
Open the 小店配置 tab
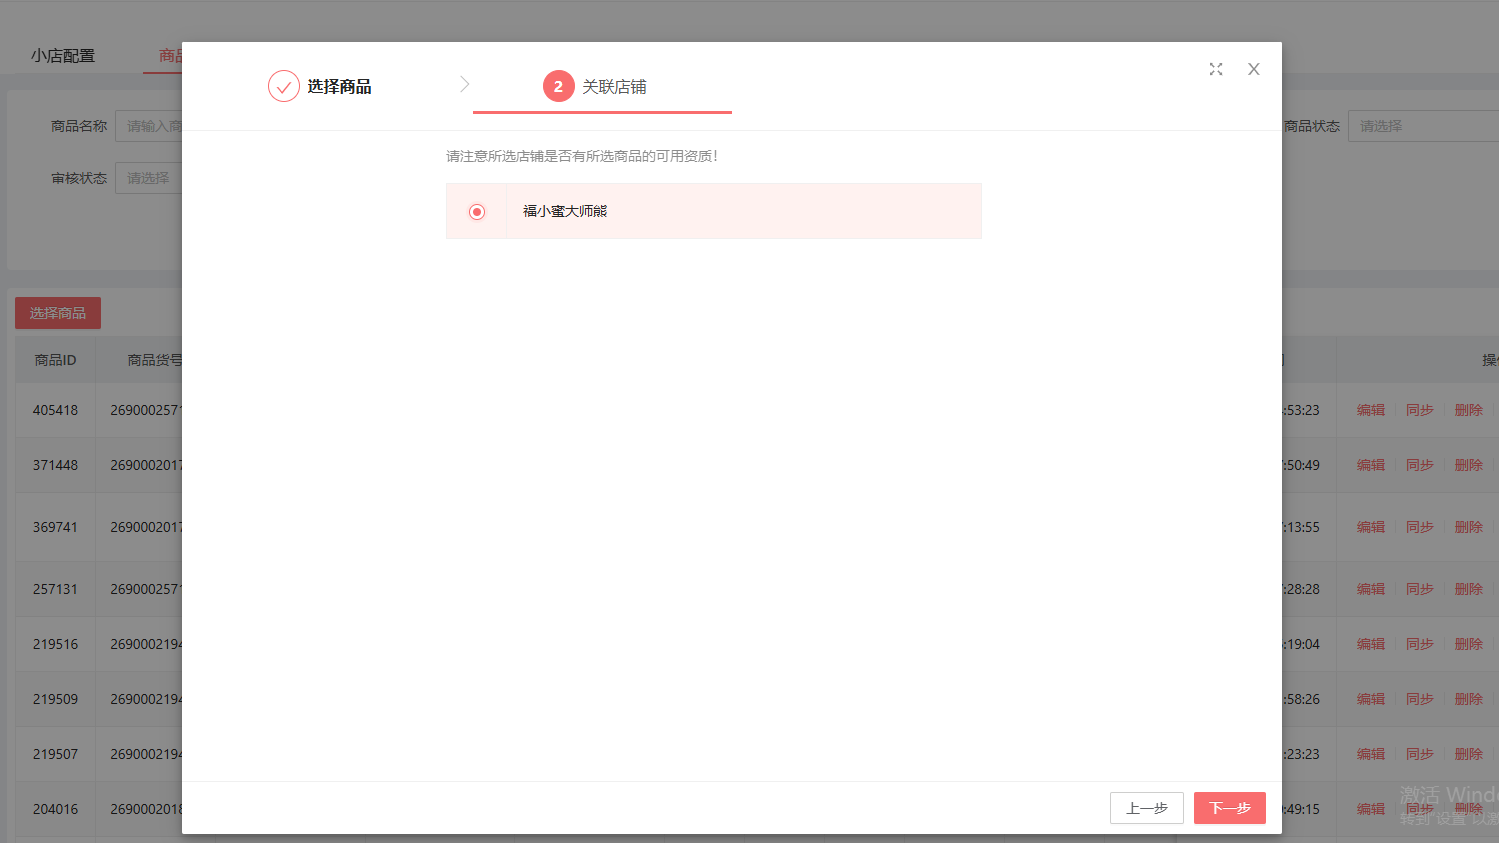tap(63, 56)
